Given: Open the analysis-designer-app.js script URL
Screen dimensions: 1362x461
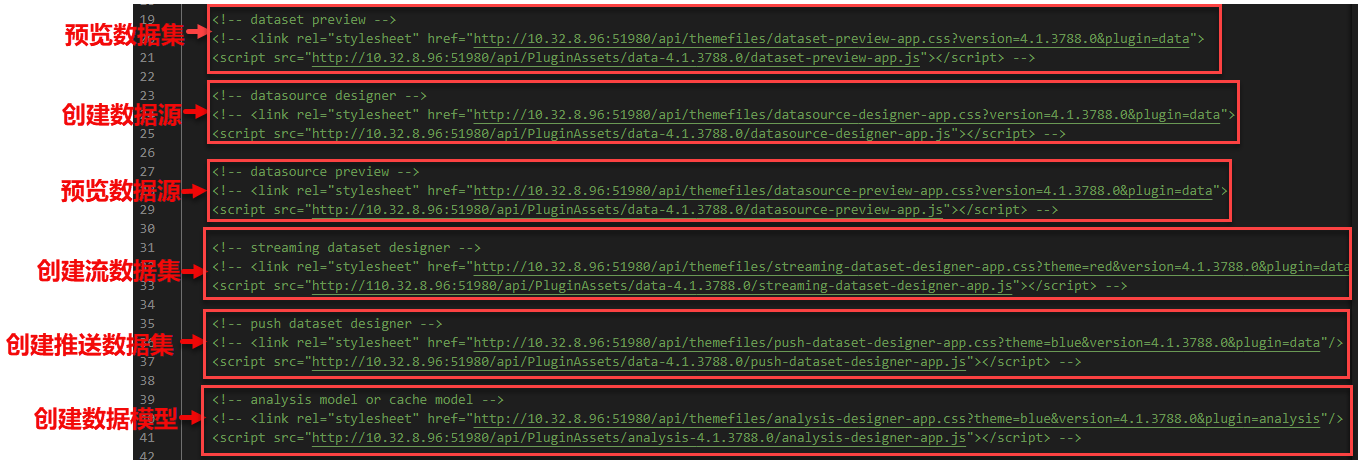Looking at the screenshot, I should 639,438.
